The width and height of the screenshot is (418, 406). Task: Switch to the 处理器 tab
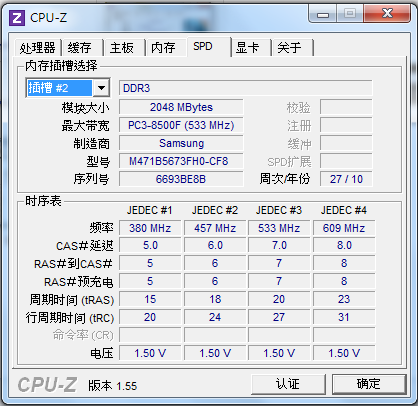point(37,48)
